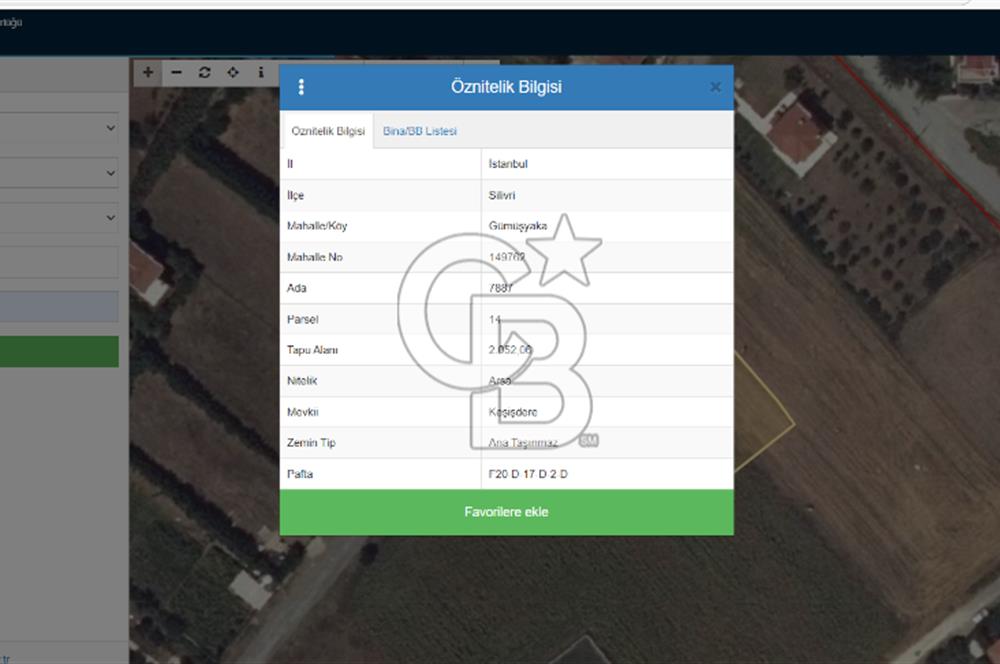Click the text input below the dropdowns
The height and width of the screenshot is (664, 1000).
pyautogui.click(x=58, y=263)
